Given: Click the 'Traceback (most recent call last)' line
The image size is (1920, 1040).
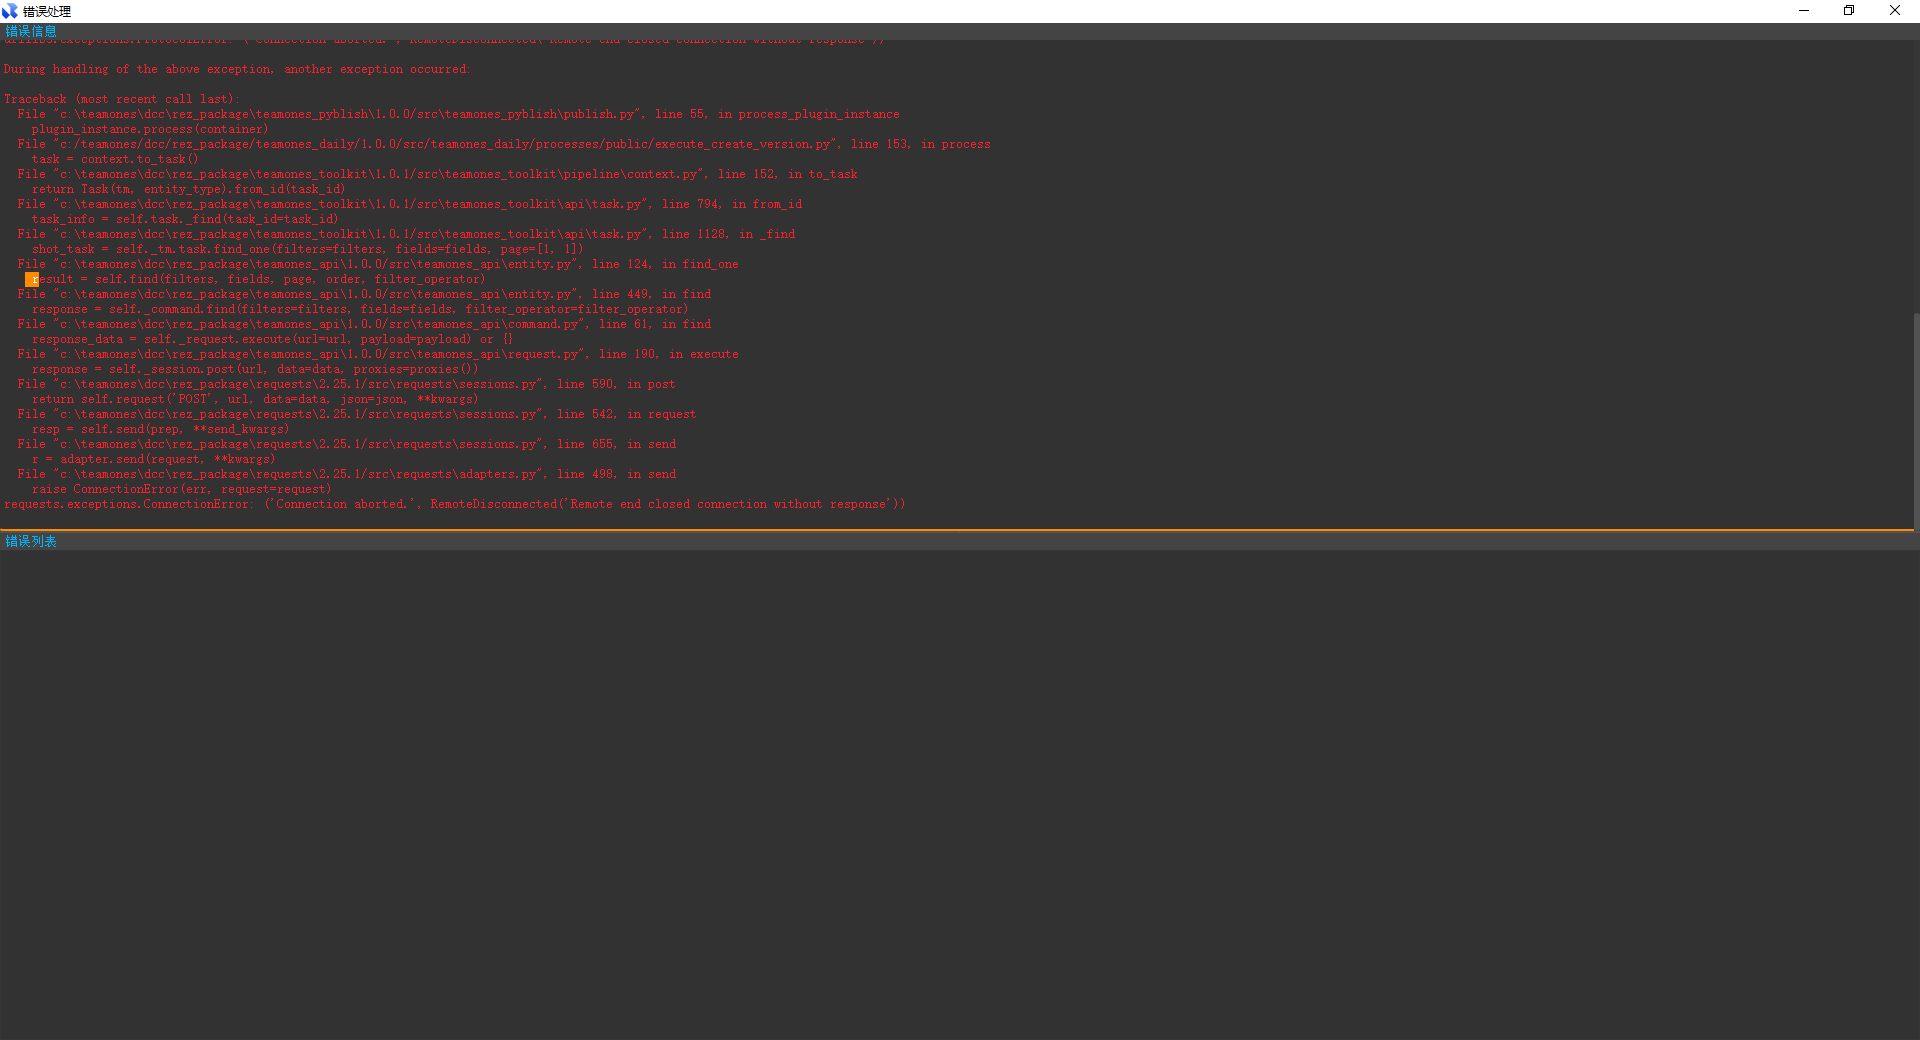Looking at the screenshot, I should [120, 99].
